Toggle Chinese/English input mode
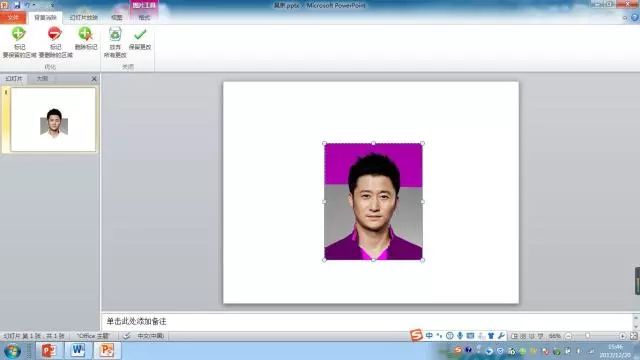This screenshot has height=360, width=640. tap(429, 336)
